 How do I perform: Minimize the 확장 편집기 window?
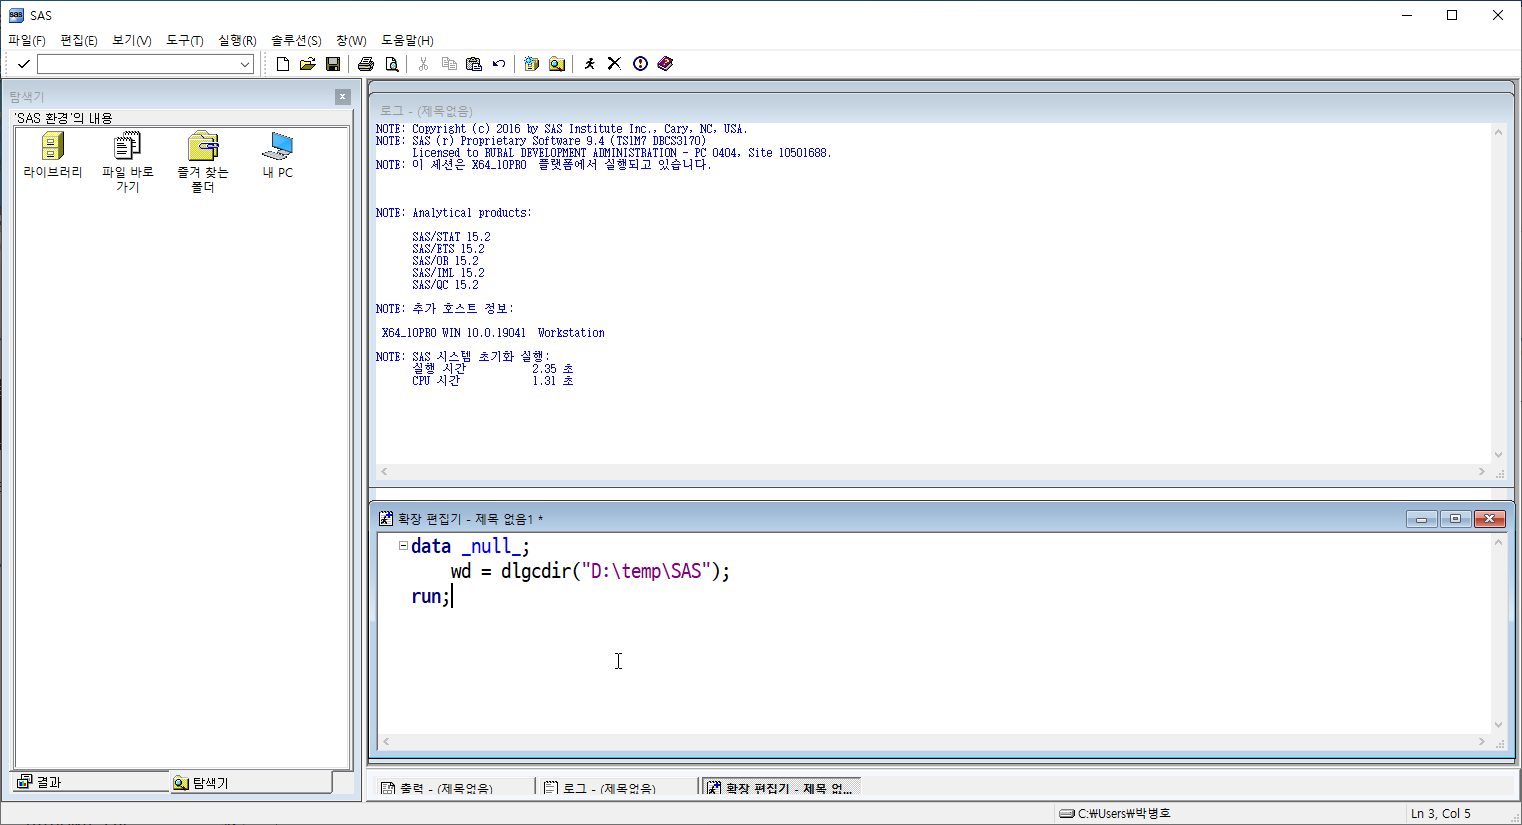(1421, 519)
